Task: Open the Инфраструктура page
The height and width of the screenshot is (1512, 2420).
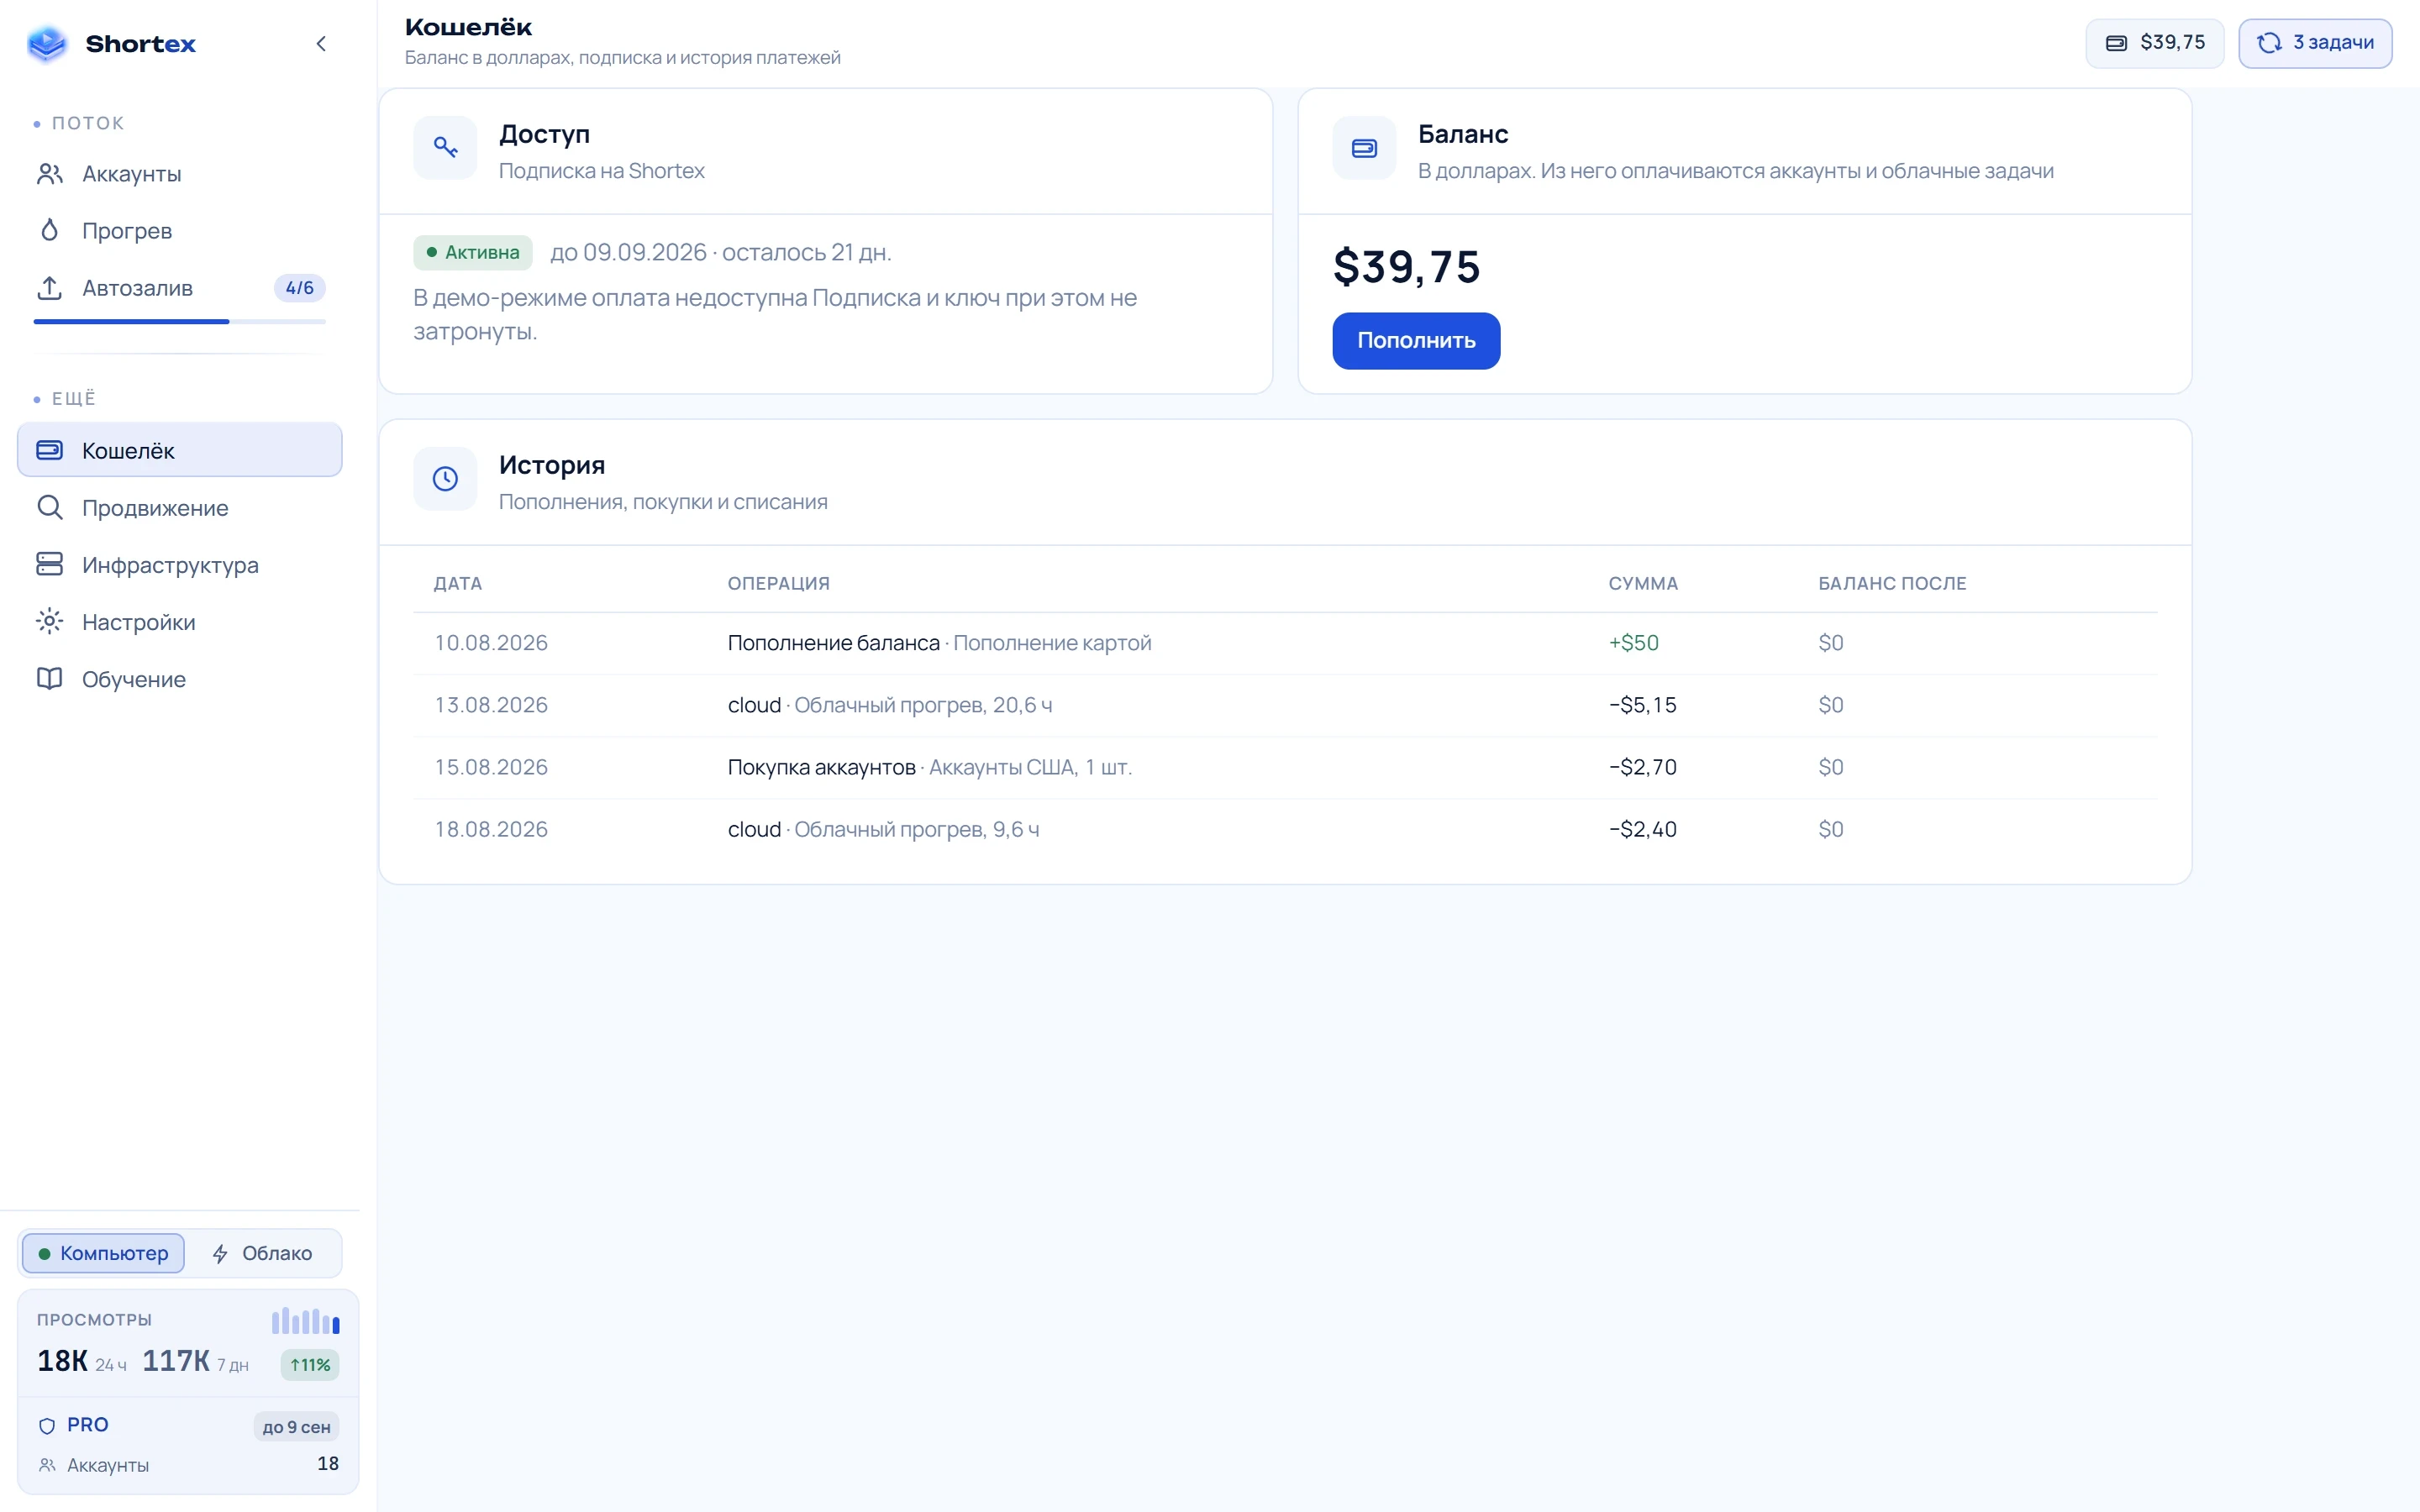Action: [x=180, y=565]
